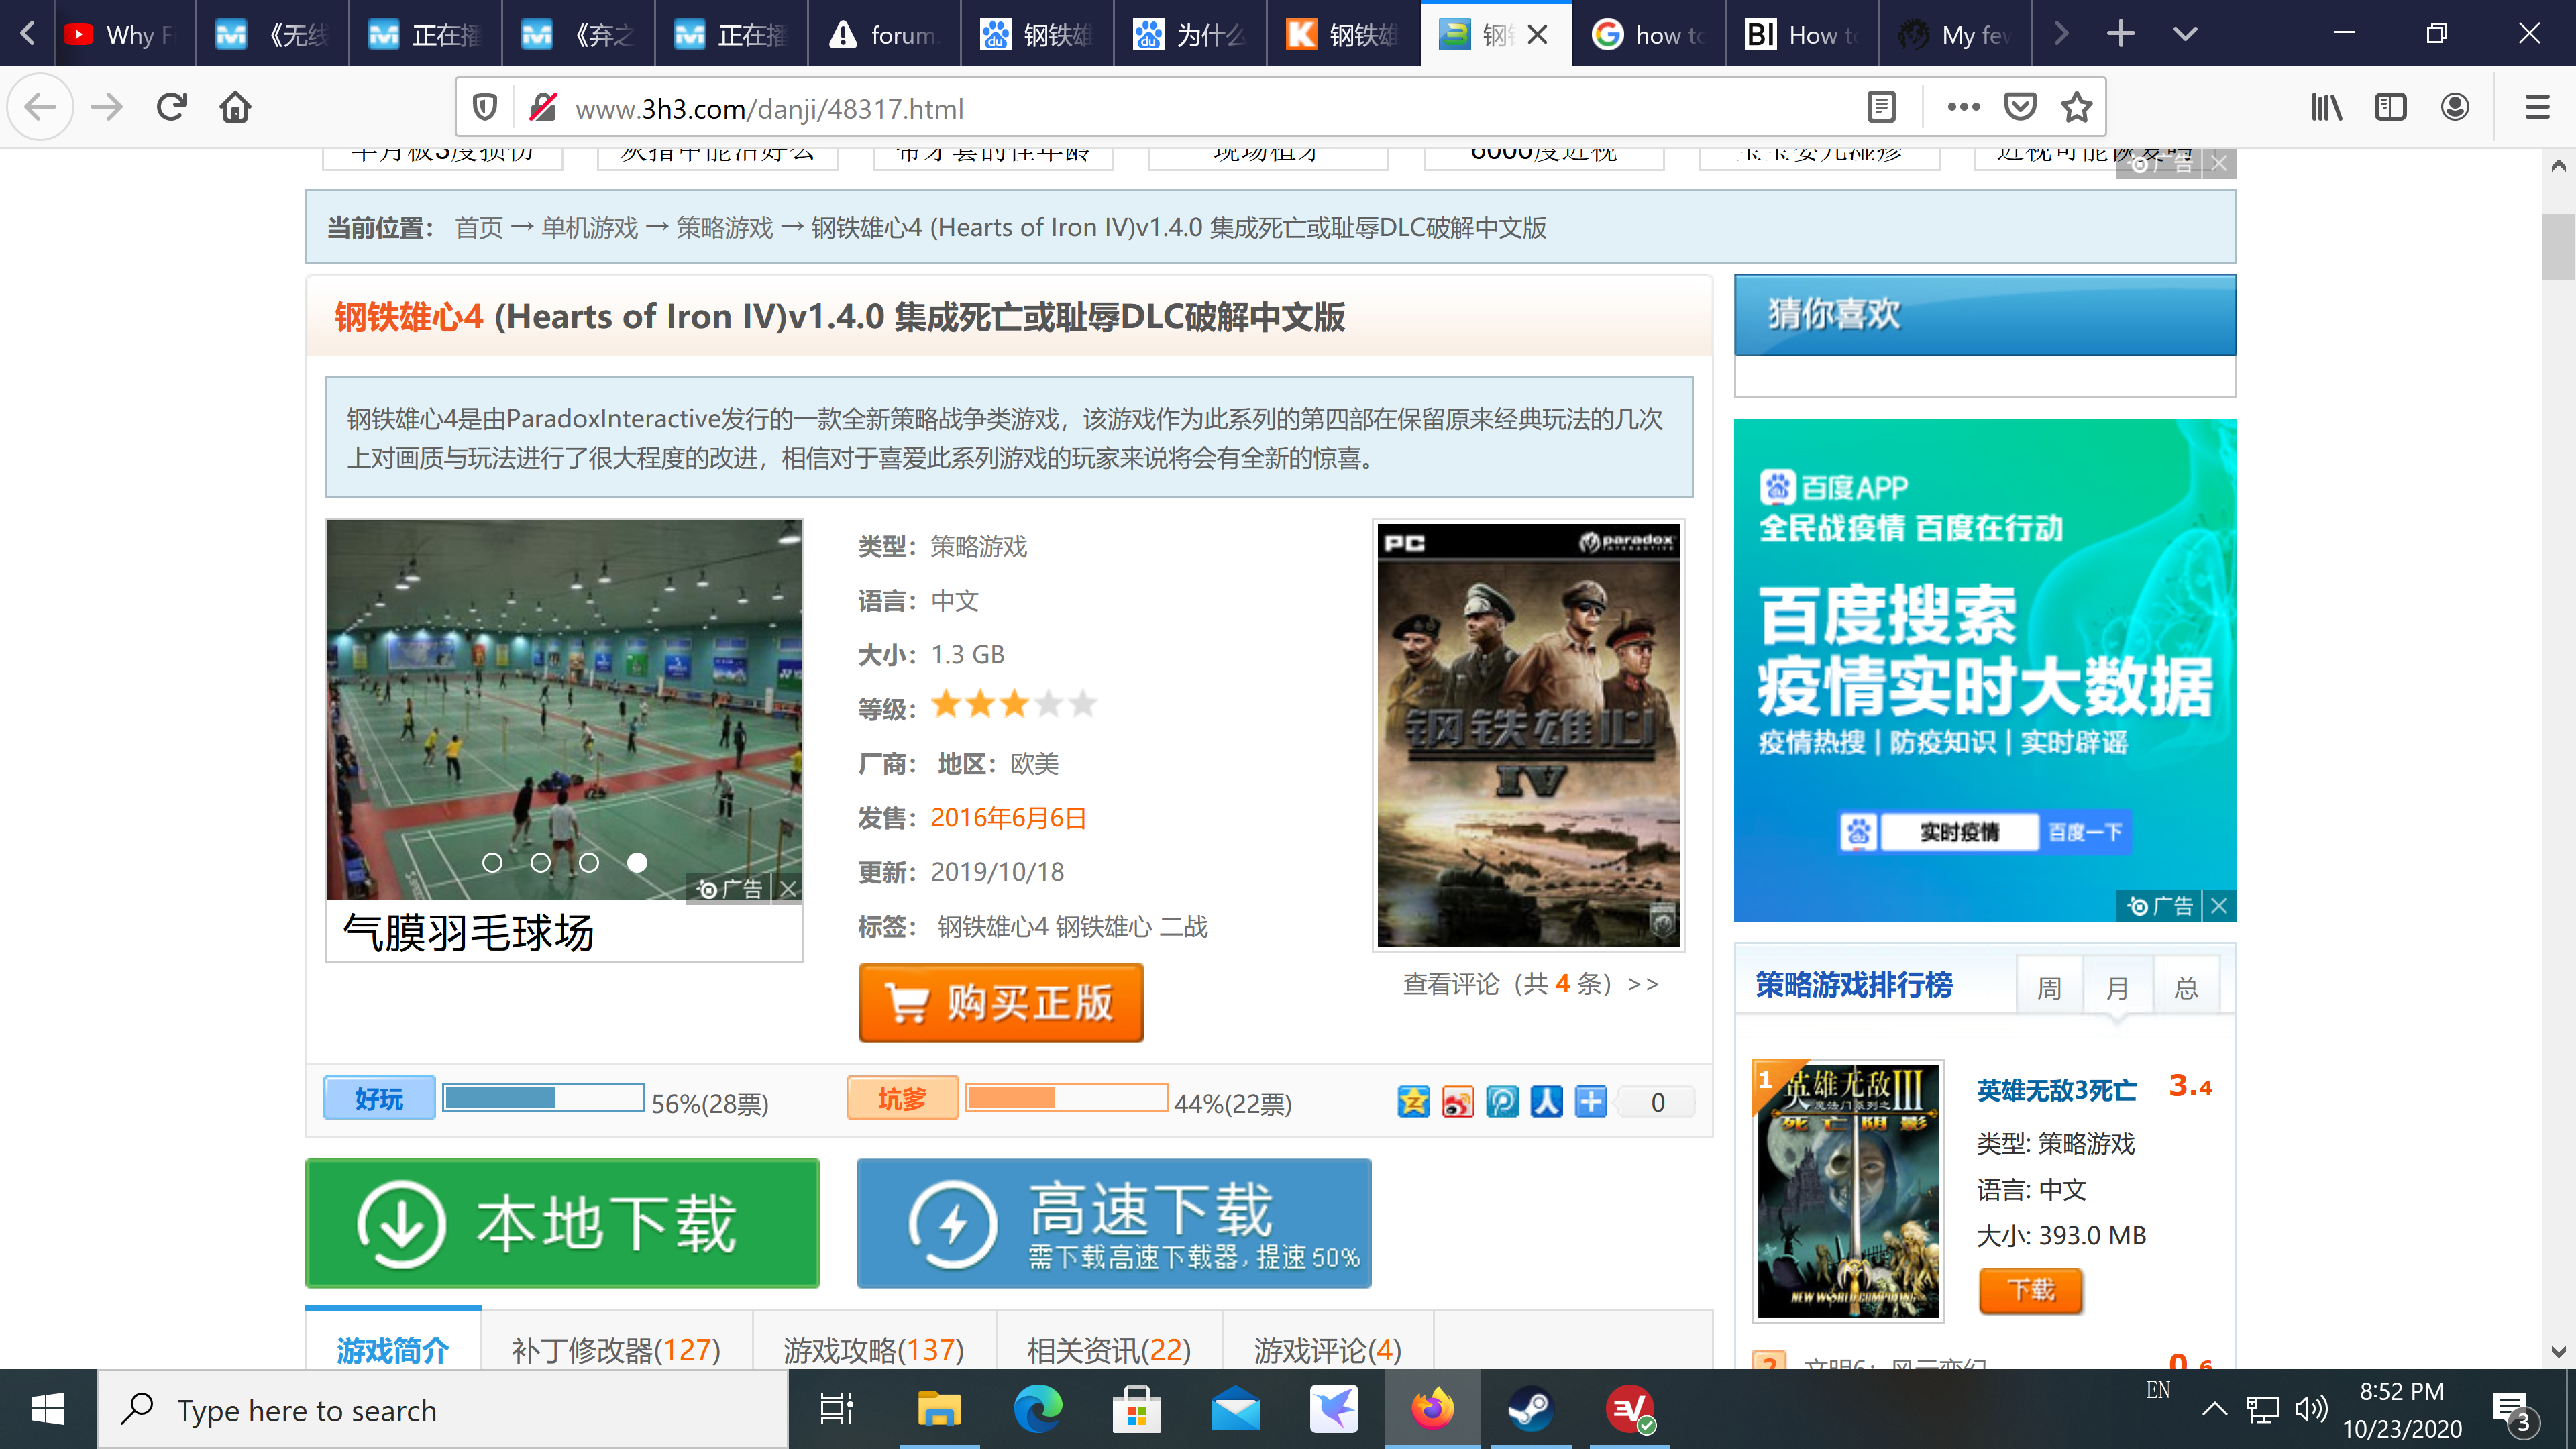
Task: Open the tracking protection shield icon
Action: pyautogui.click(x=485, y=107)
